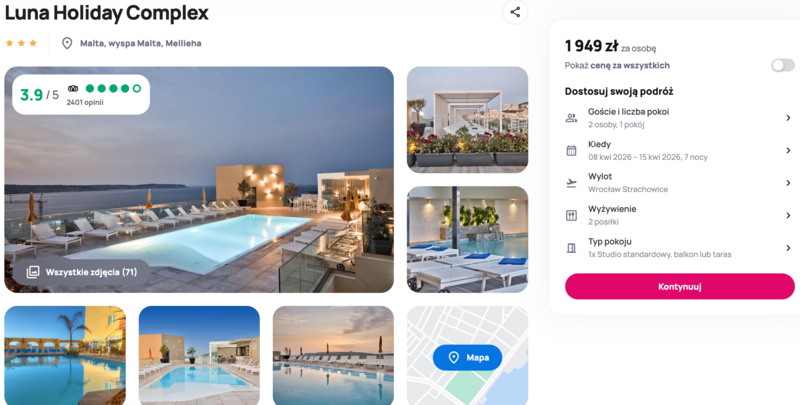Click the door icon beside Typ pokoju
Screen dimensions: 800x405
[x=571, y=248]
